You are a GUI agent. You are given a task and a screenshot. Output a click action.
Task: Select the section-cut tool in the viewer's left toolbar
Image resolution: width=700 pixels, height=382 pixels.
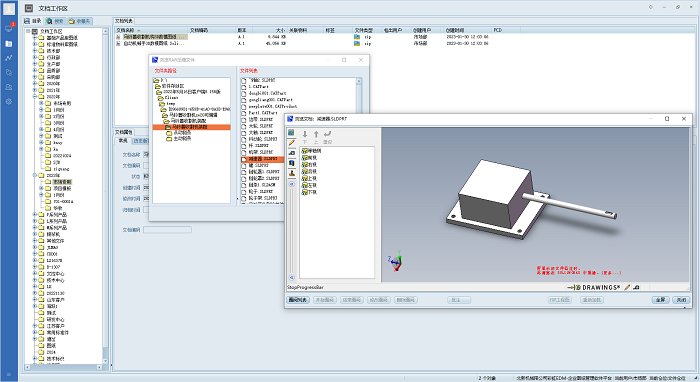coord(292,163)
